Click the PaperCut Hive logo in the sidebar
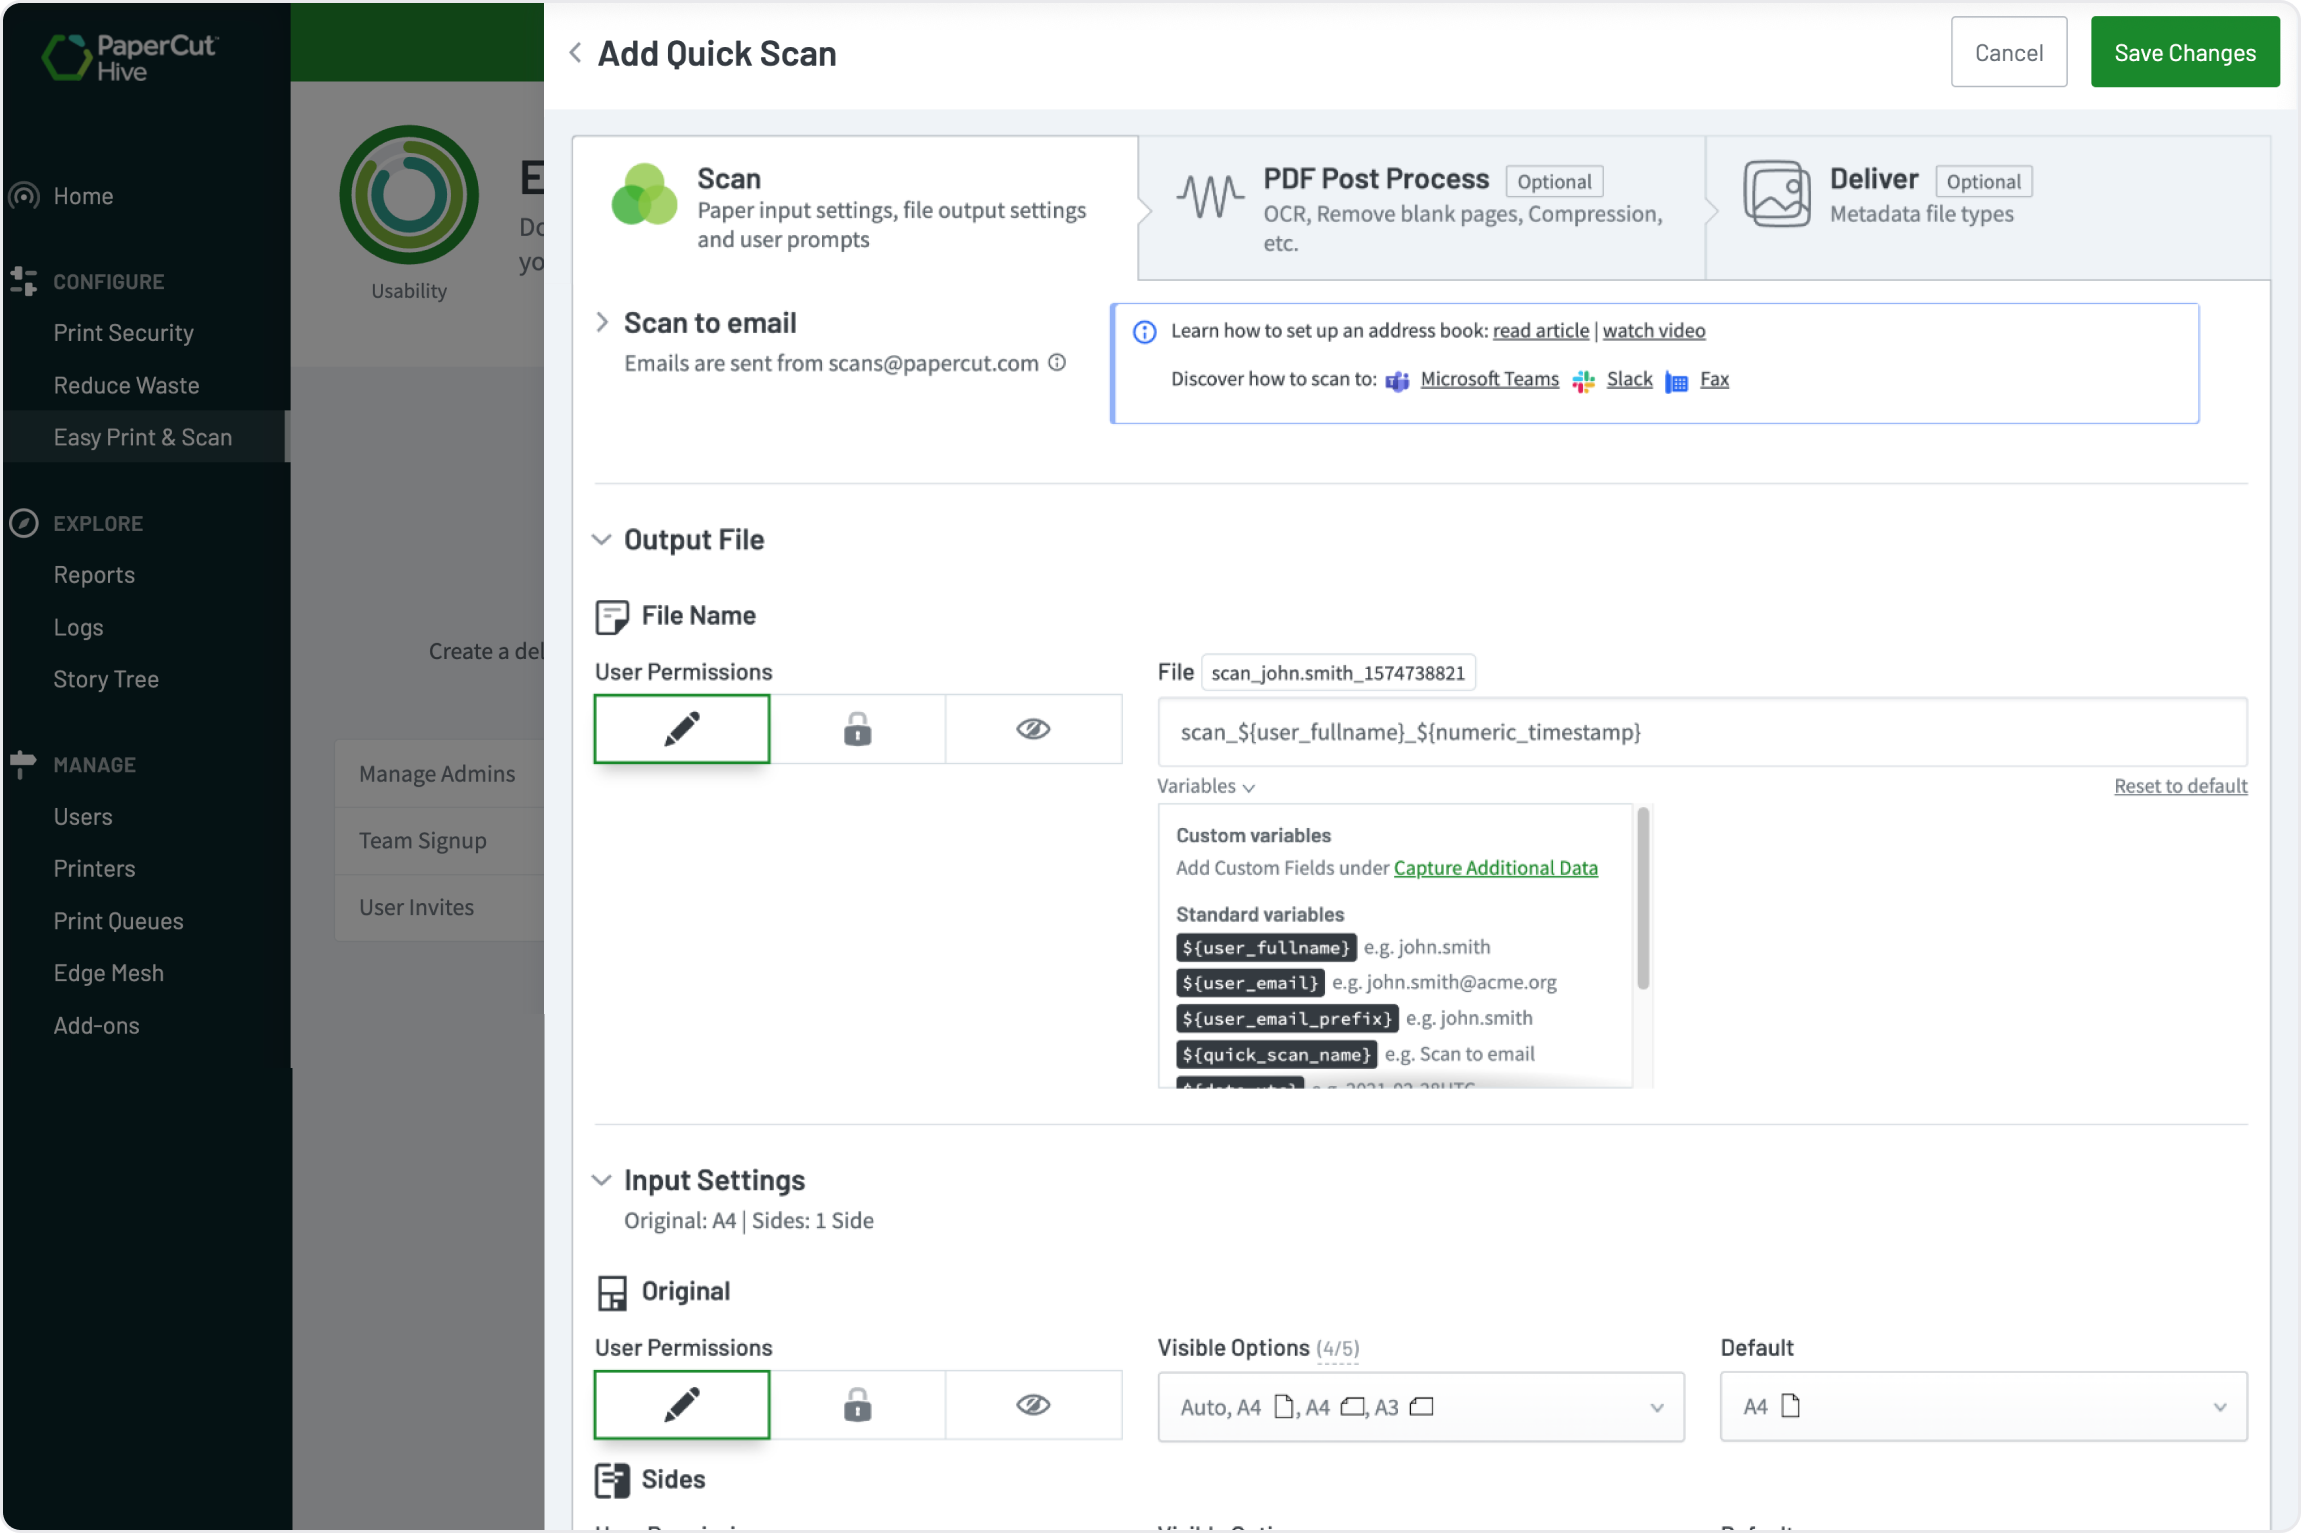The height and width of the screenshot is (1533, 2301). coord(128,55)
